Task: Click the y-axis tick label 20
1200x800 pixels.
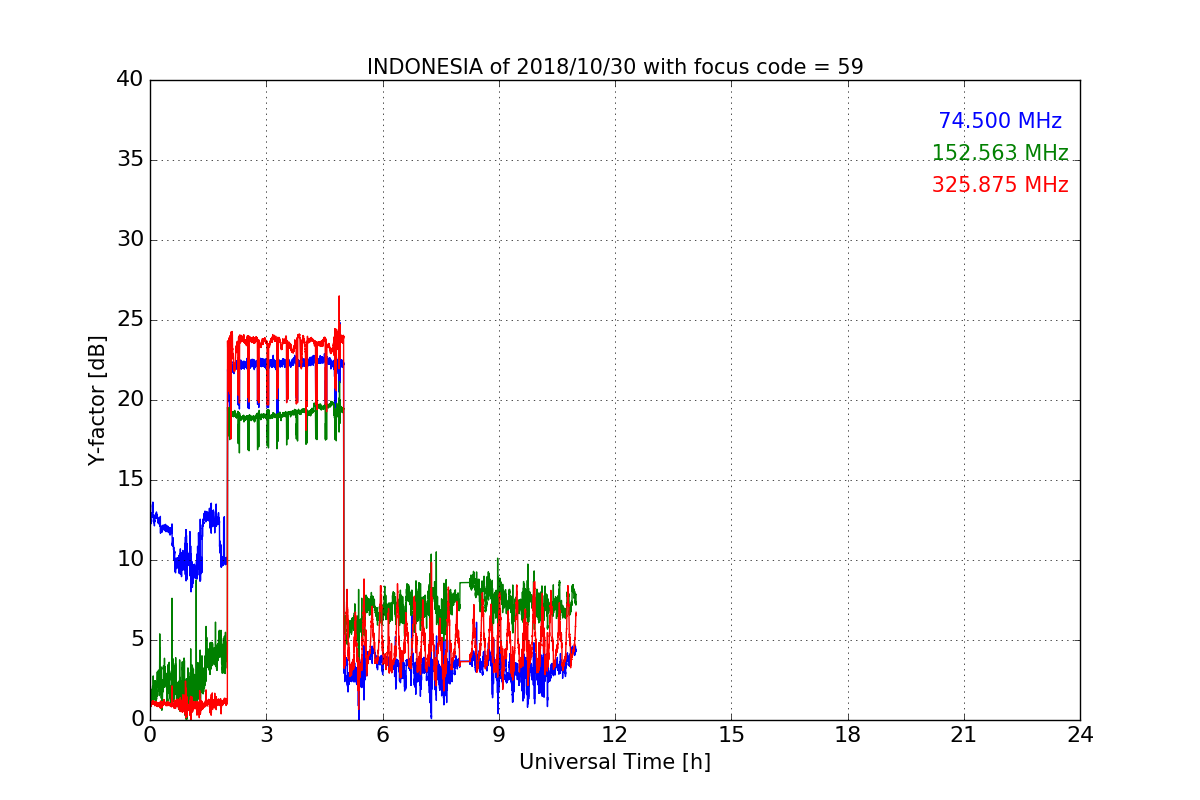Action: coord(130,400)
